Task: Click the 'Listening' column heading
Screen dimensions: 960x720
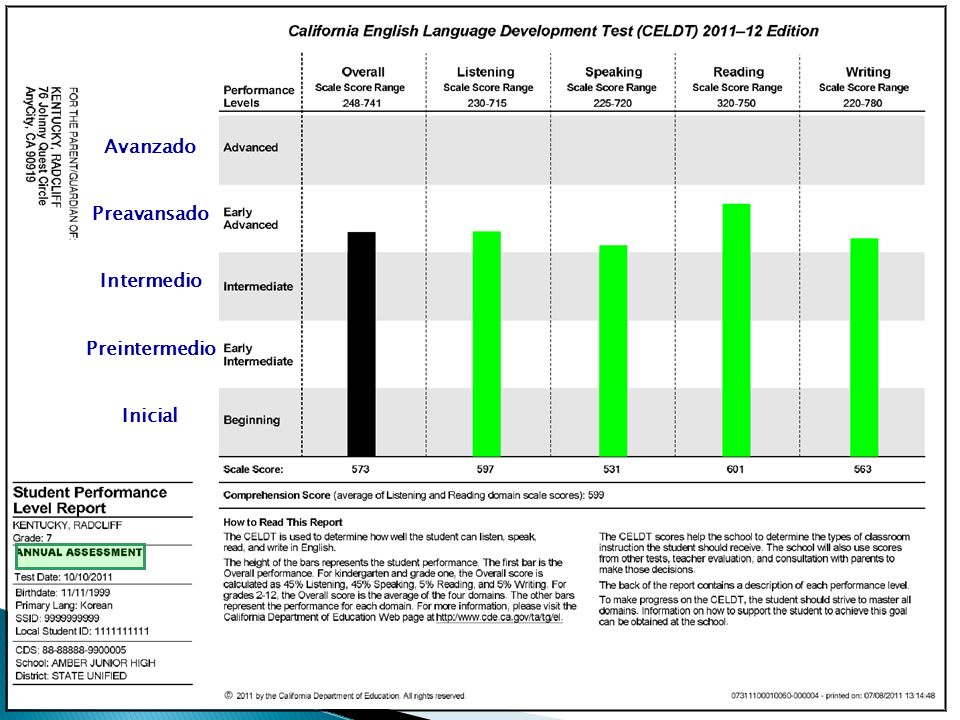Action: click(x=486, y=72)
